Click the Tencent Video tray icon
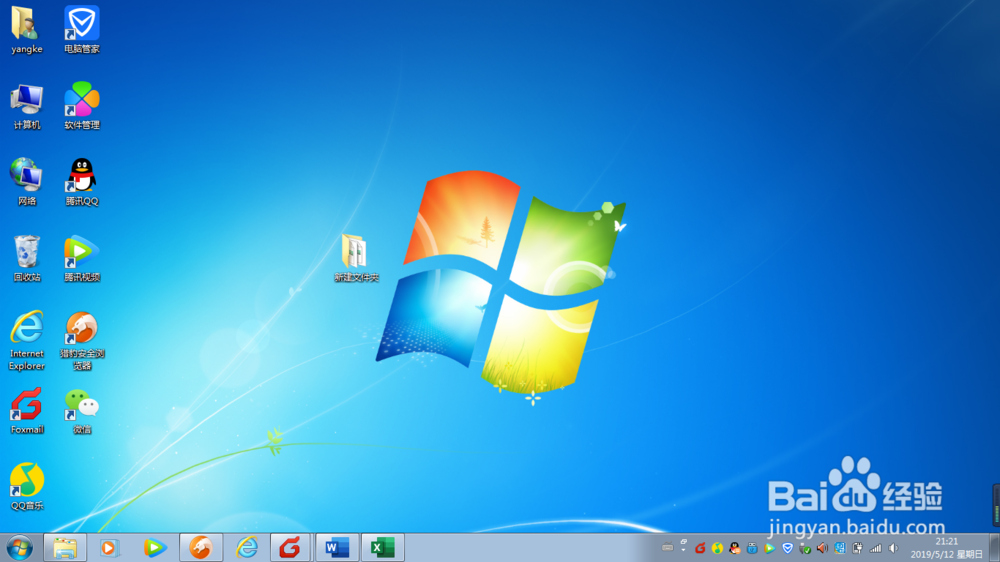 click(x=770, y=548)
